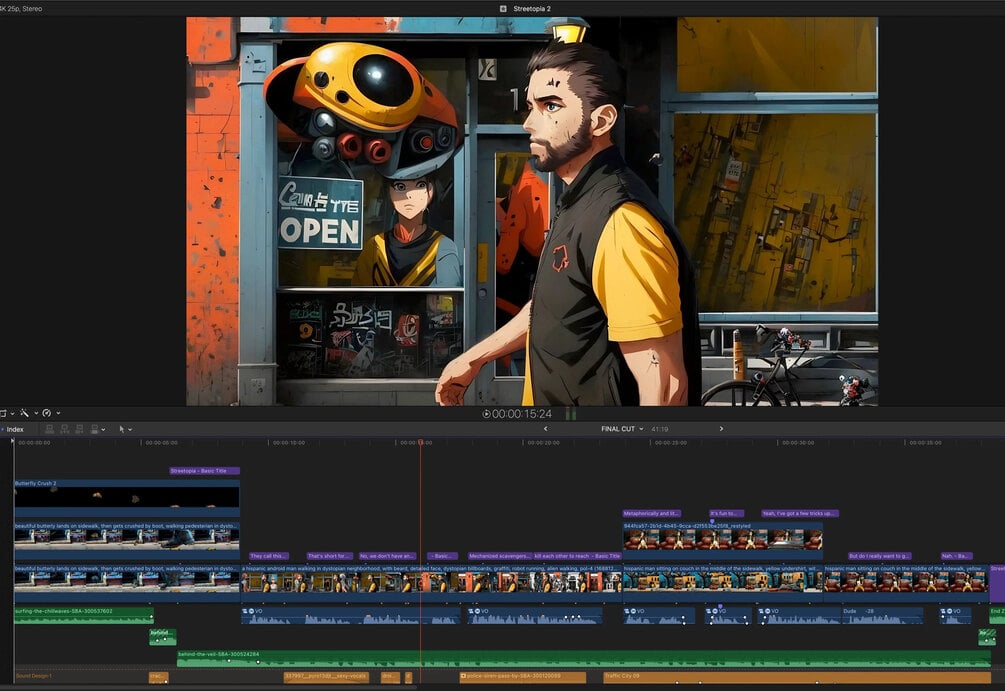
Task: Open the FINAL CUT project dropdown
Action: 622,429
